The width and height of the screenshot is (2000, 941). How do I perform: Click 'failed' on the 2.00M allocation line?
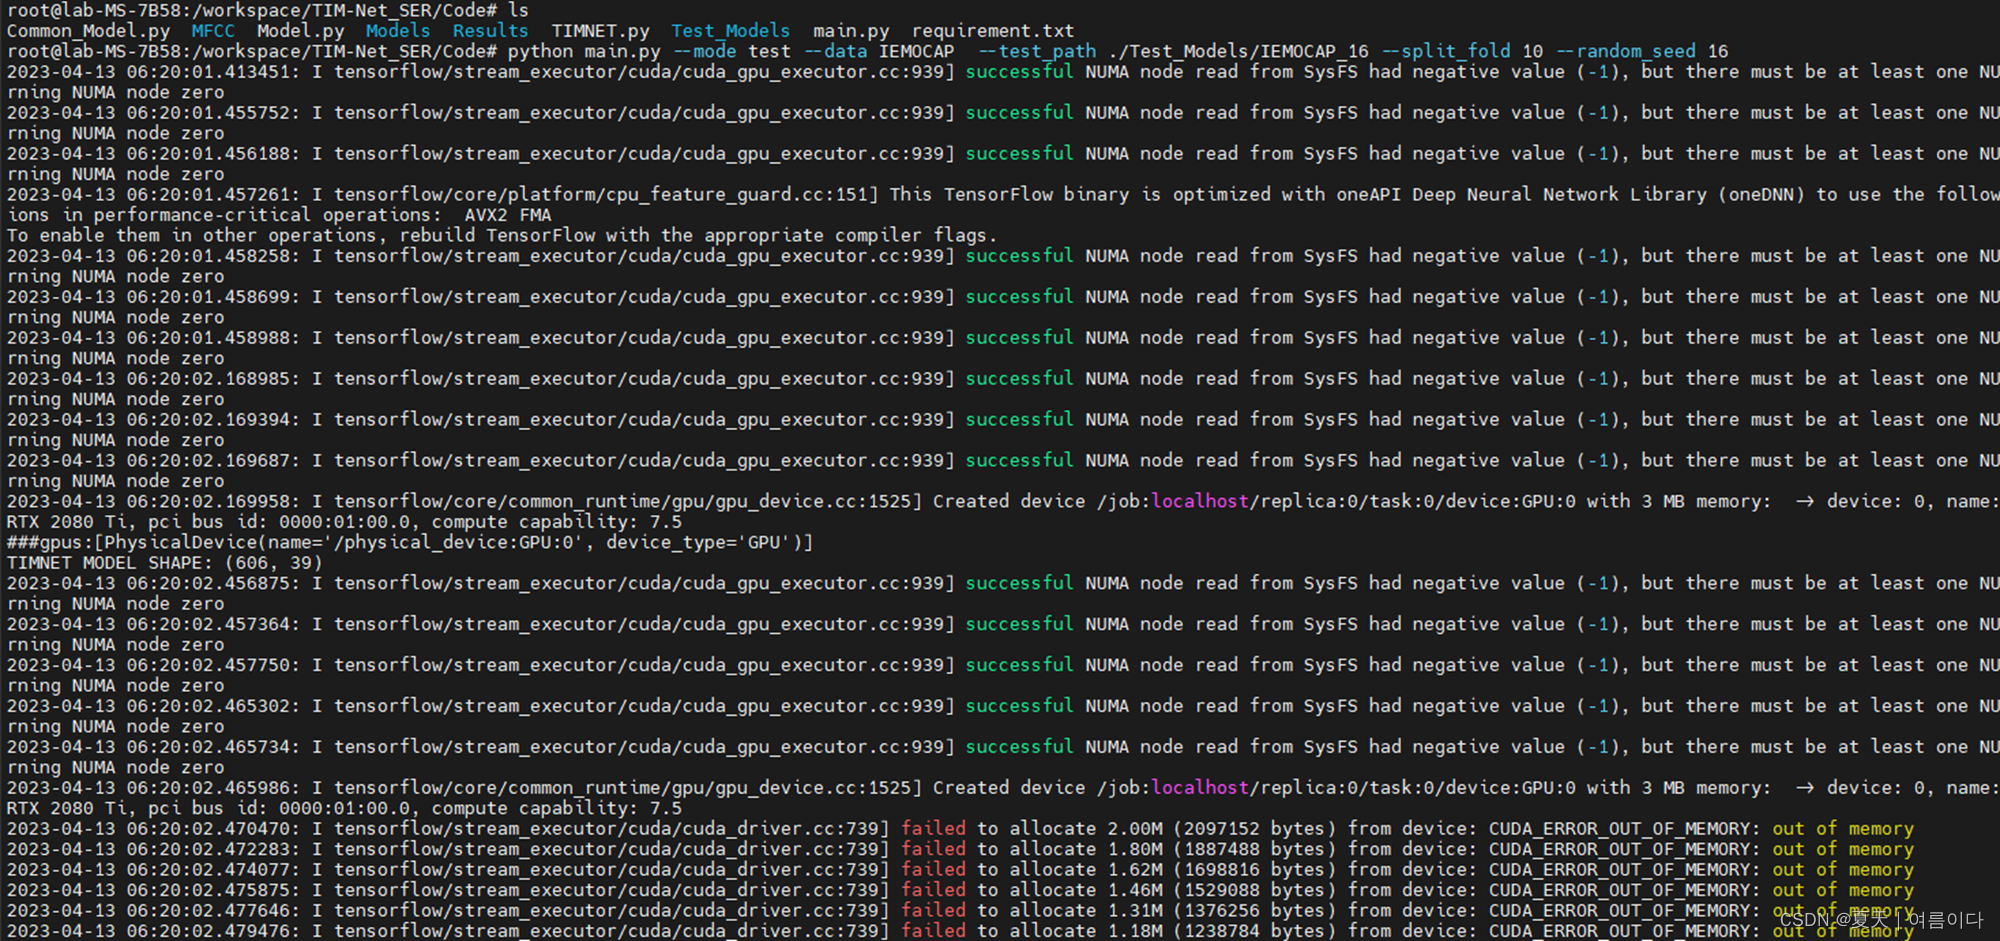point(933,828)
